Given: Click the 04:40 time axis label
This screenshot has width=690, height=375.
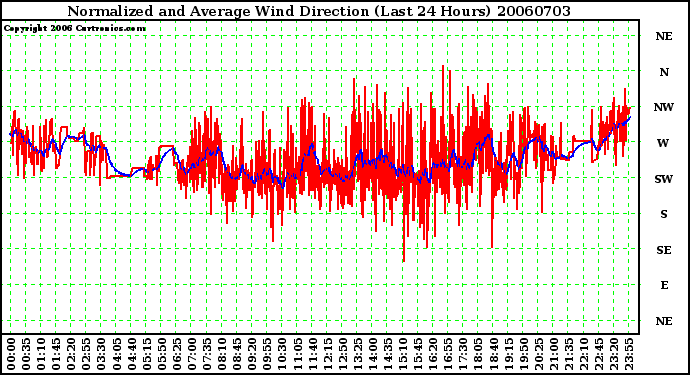Looking at the screenshot, I should (x=132, y=354).
